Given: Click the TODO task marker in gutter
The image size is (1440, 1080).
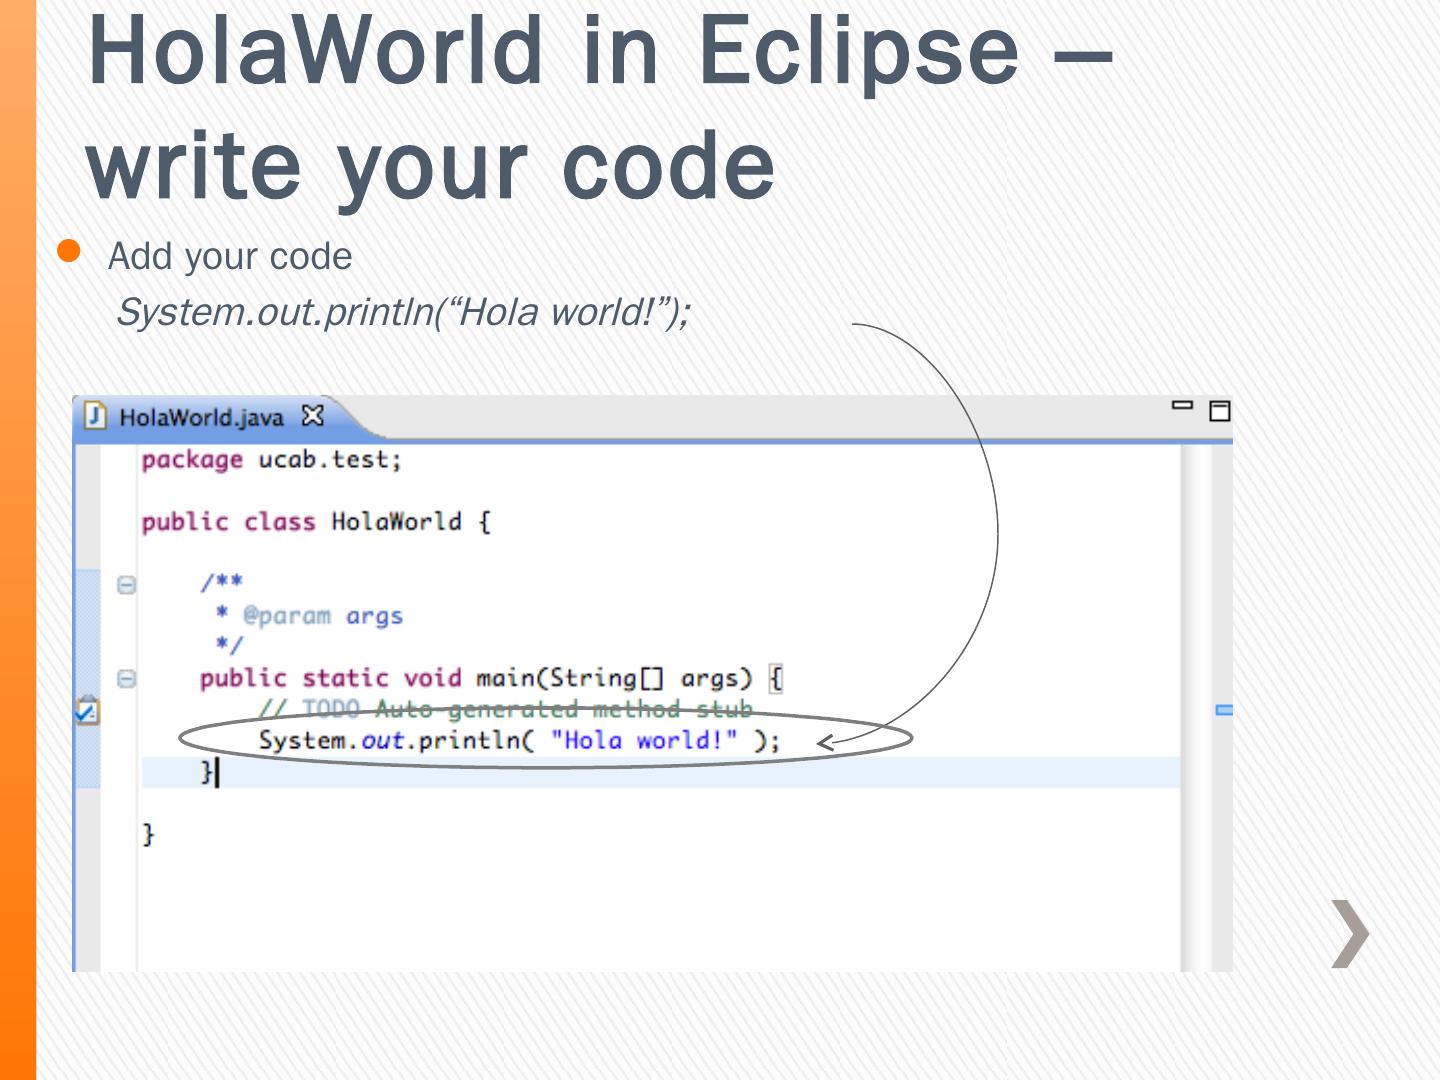Looking at the screenshot, I should coord(88,710).
